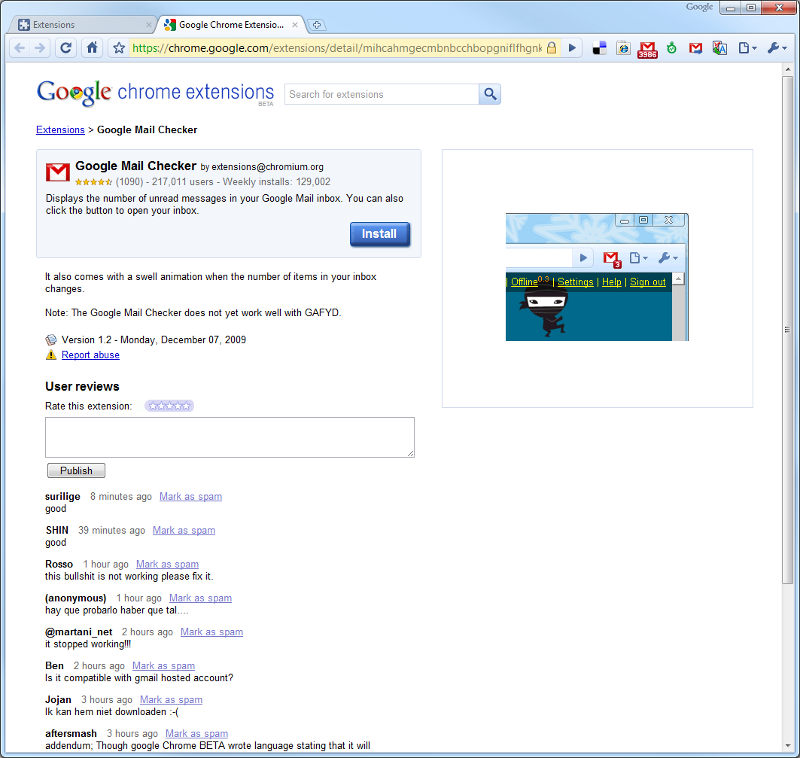Click the warning icon beside Report abuse
Screen dimensions: 800x758
[x=51, y=355]
